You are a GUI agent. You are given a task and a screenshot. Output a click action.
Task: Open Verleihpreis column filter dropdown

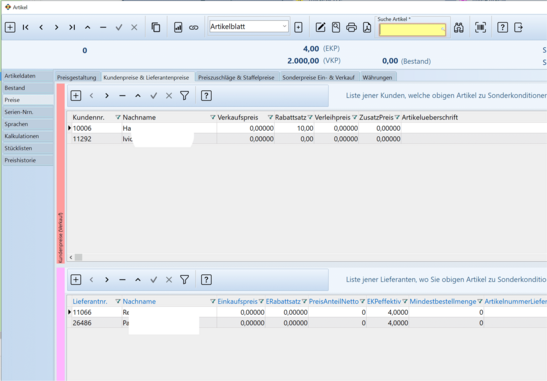(x=355, y=118)
